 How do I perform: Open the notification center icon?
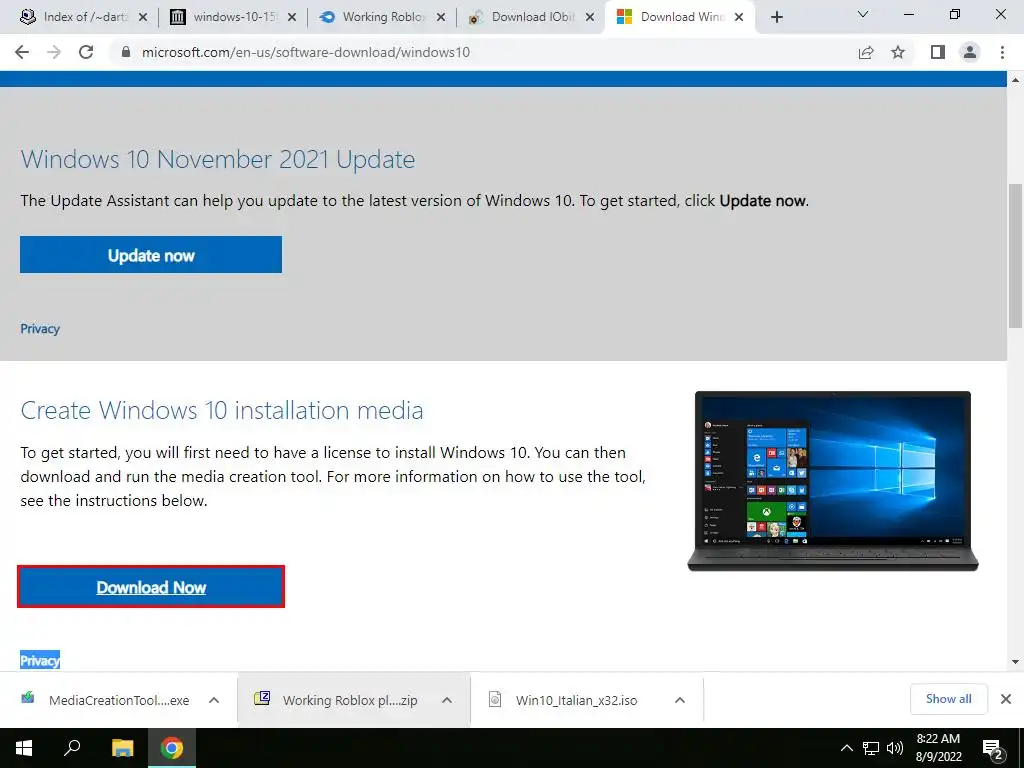993,749
